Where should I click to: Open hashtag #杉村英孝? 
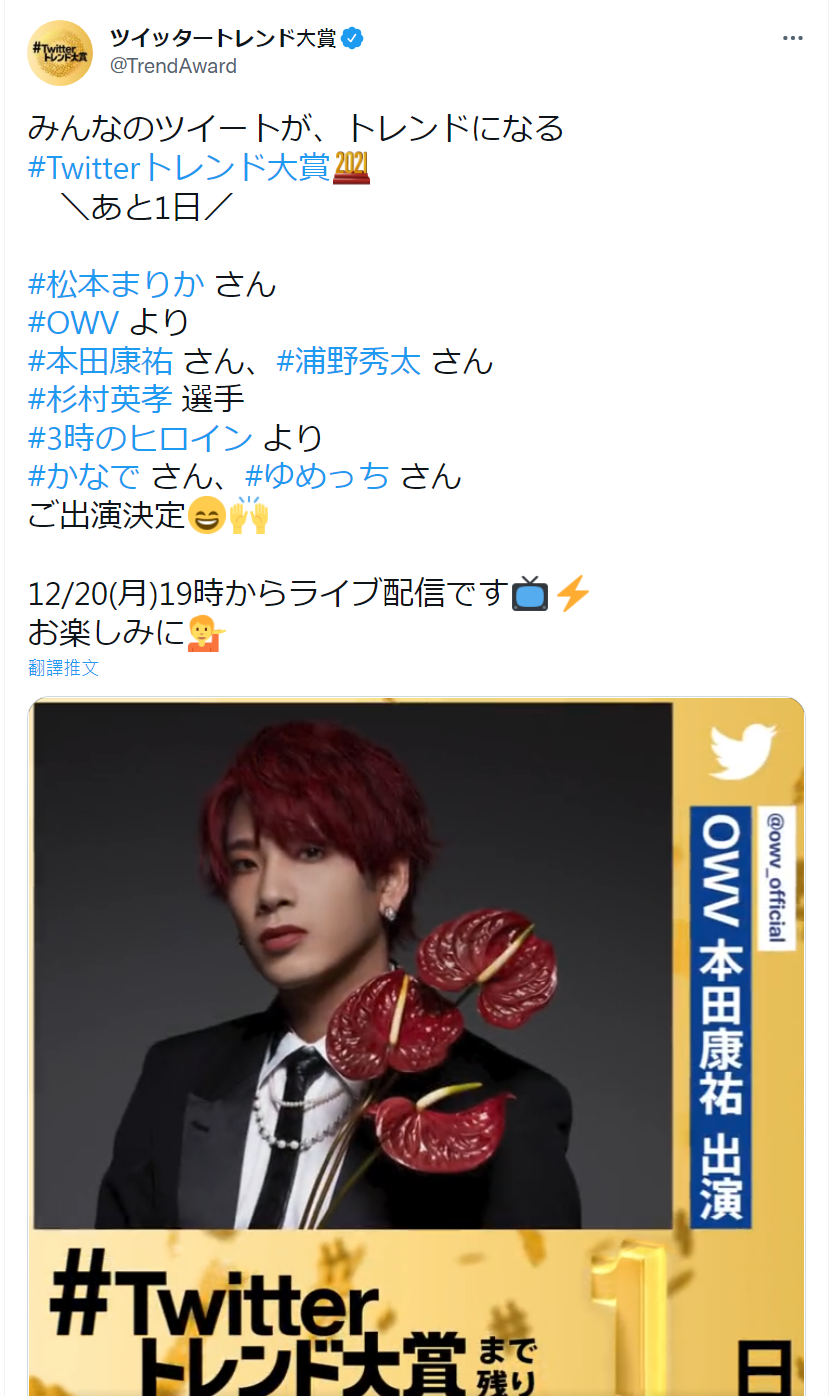pos(101,399)
